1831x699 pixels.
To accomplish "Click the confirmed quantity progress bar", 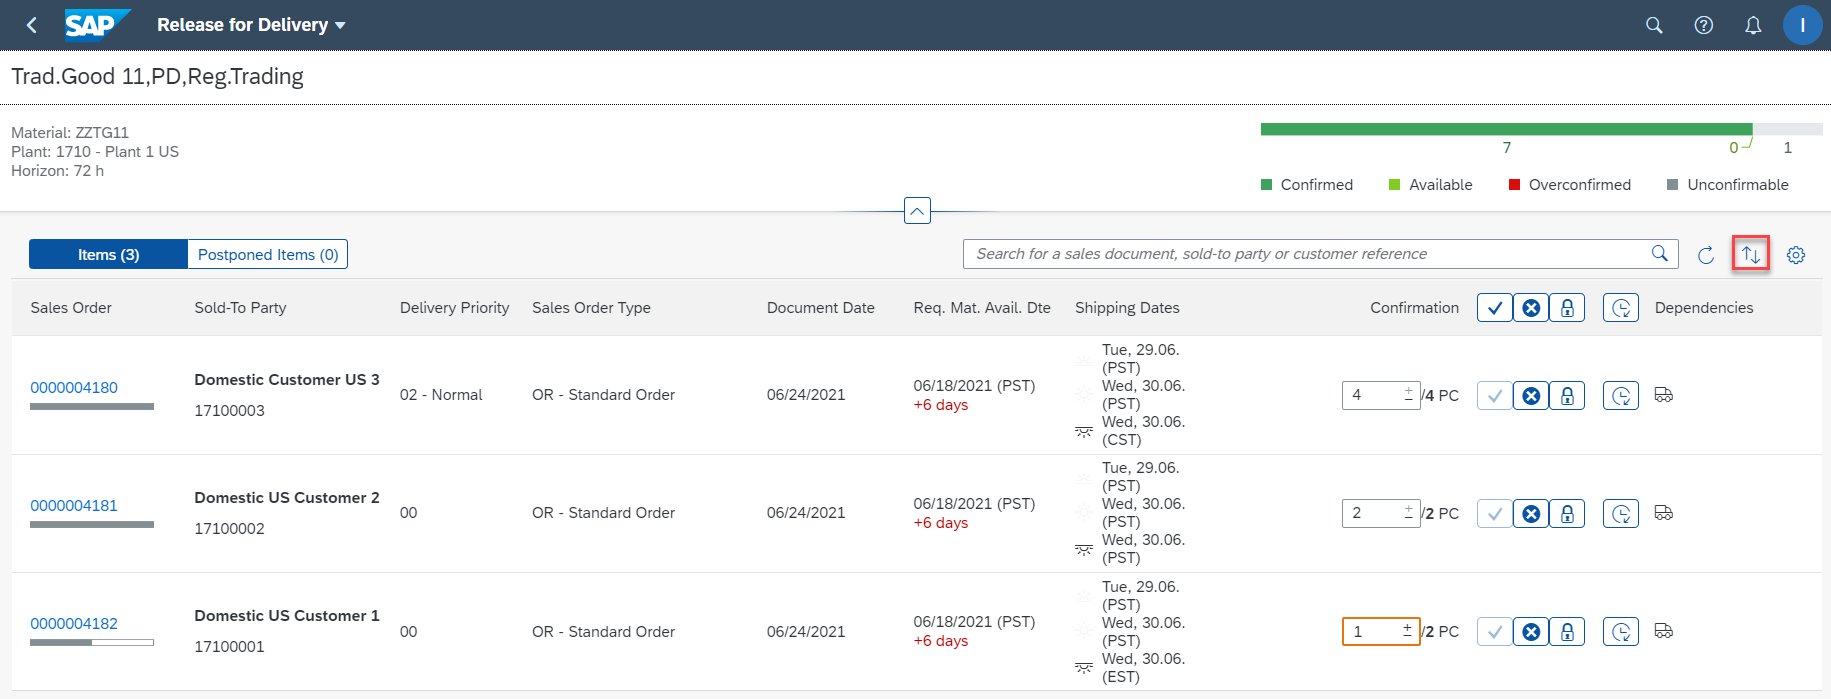I will click(1506, 129).
